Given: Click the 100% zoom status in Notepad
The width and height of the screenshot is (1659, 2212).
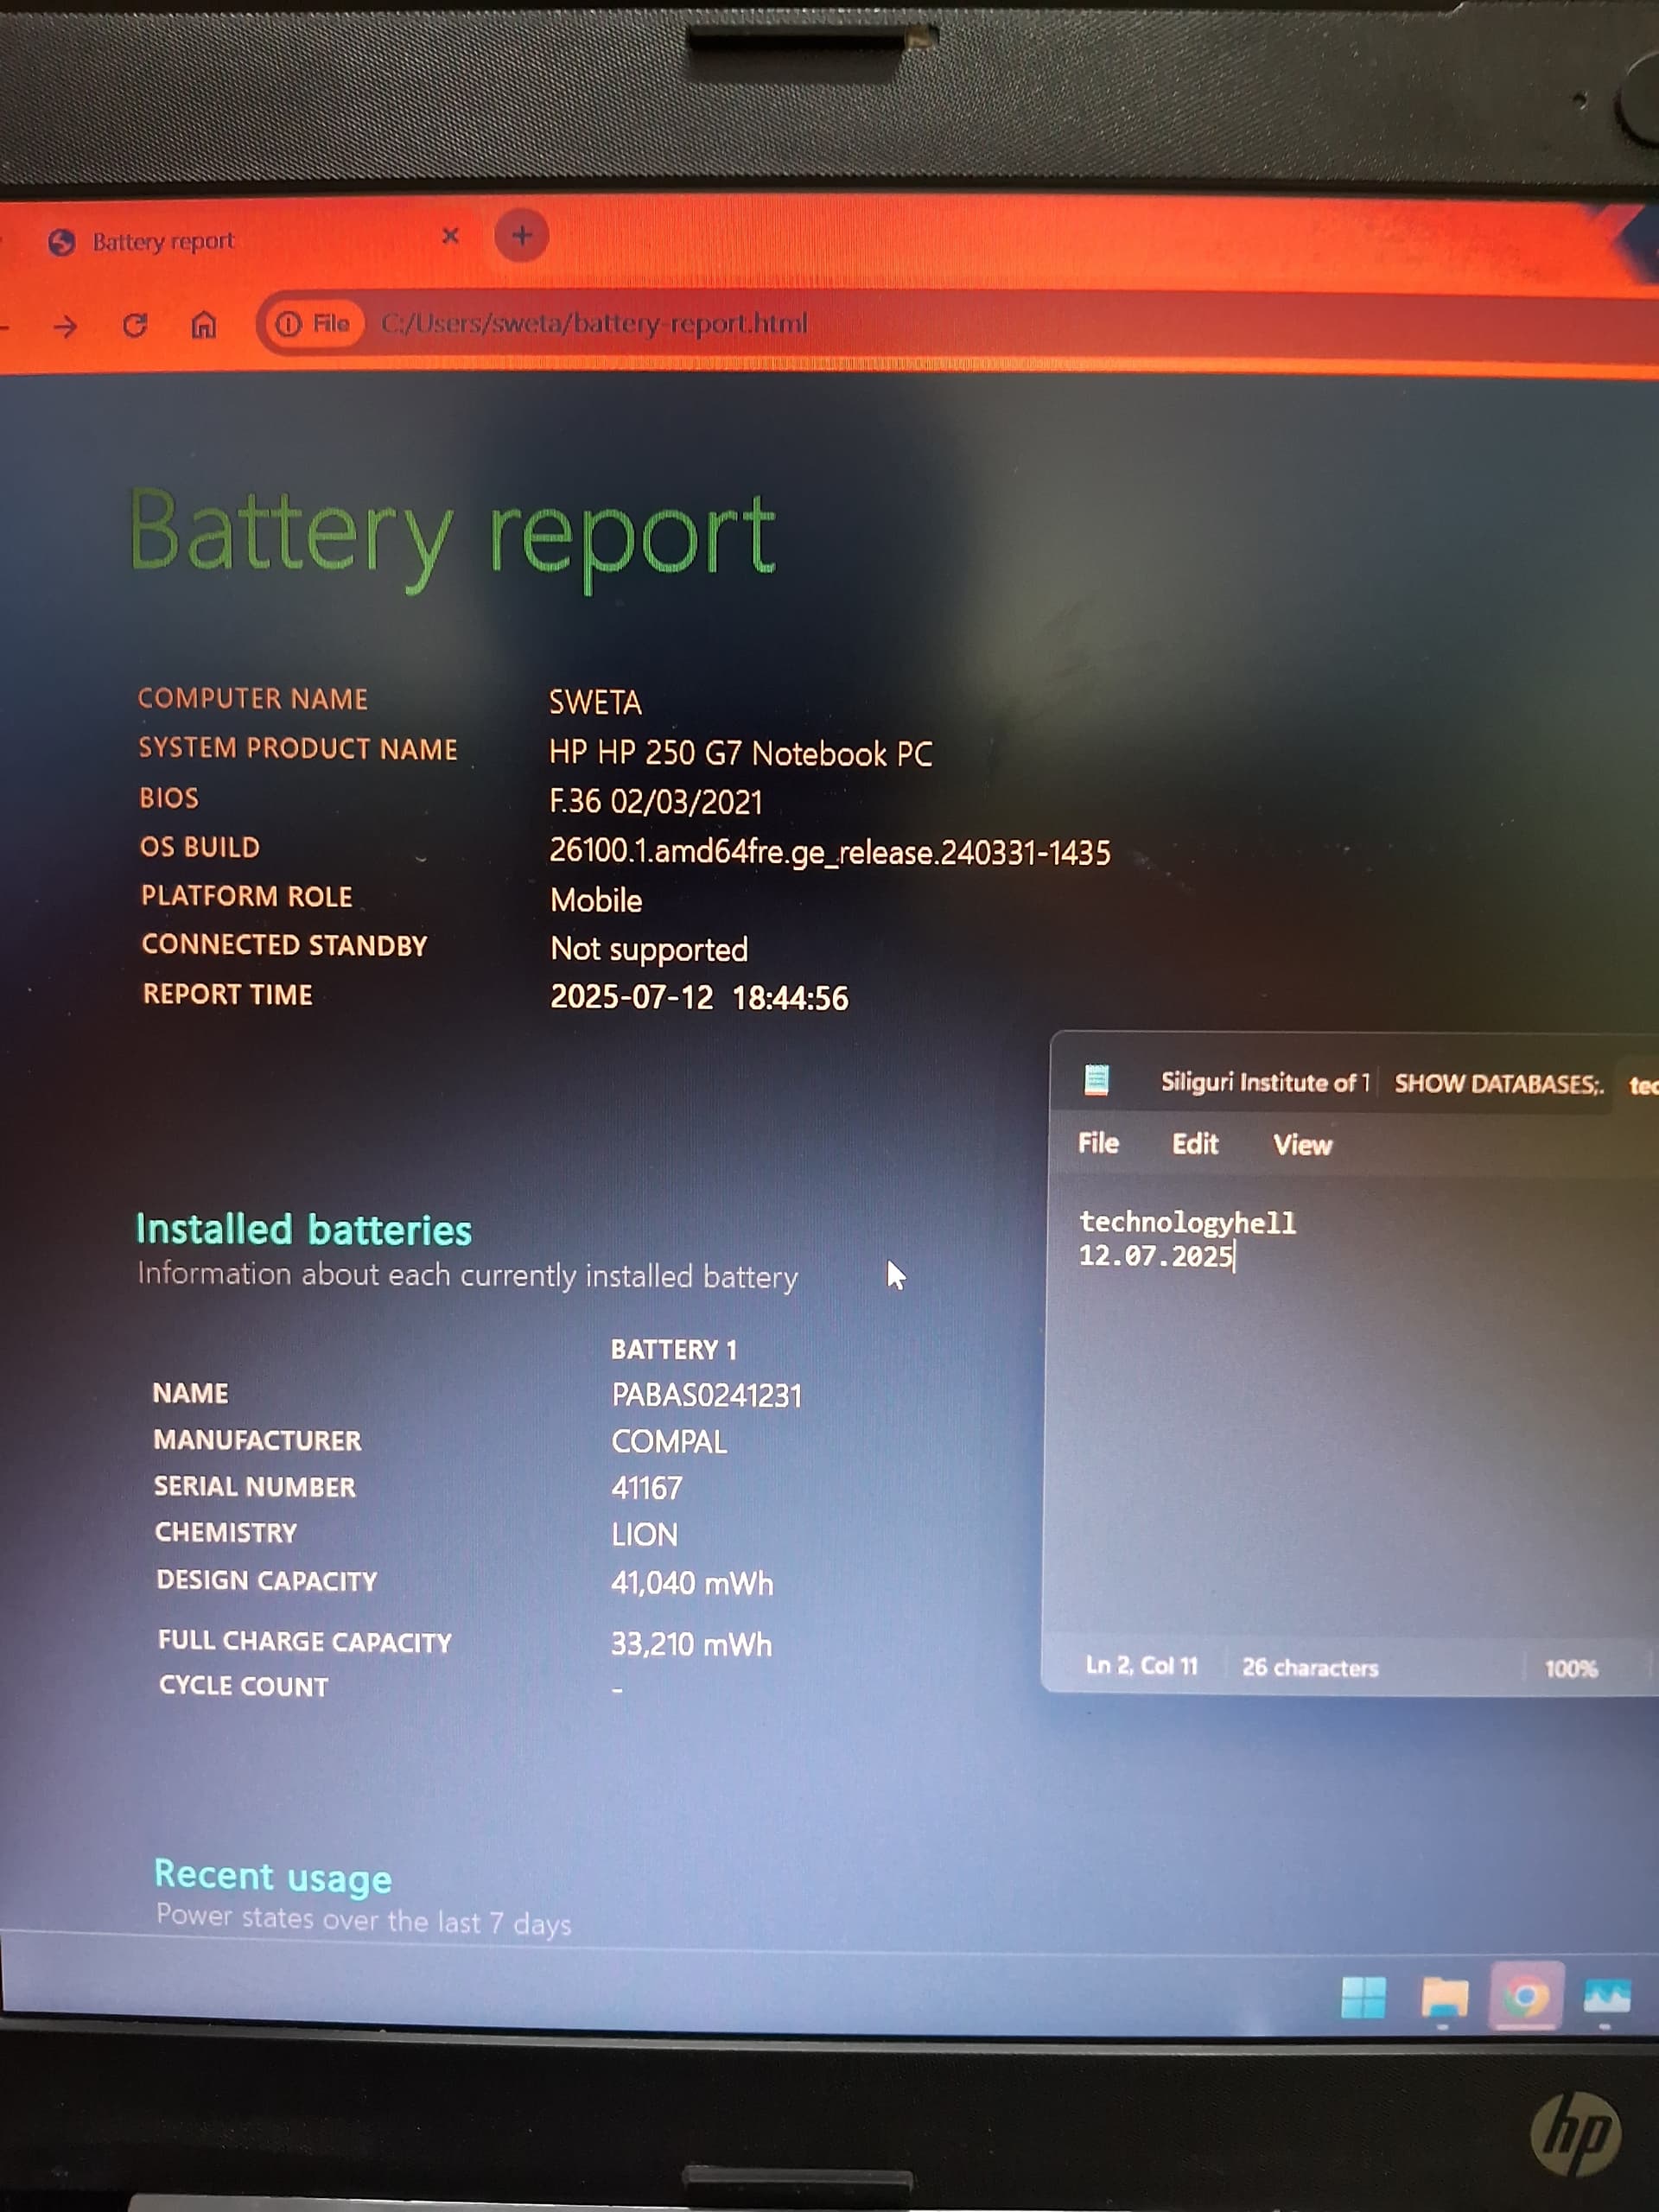Looking at the screenshot, I should pos(1571,1668).
